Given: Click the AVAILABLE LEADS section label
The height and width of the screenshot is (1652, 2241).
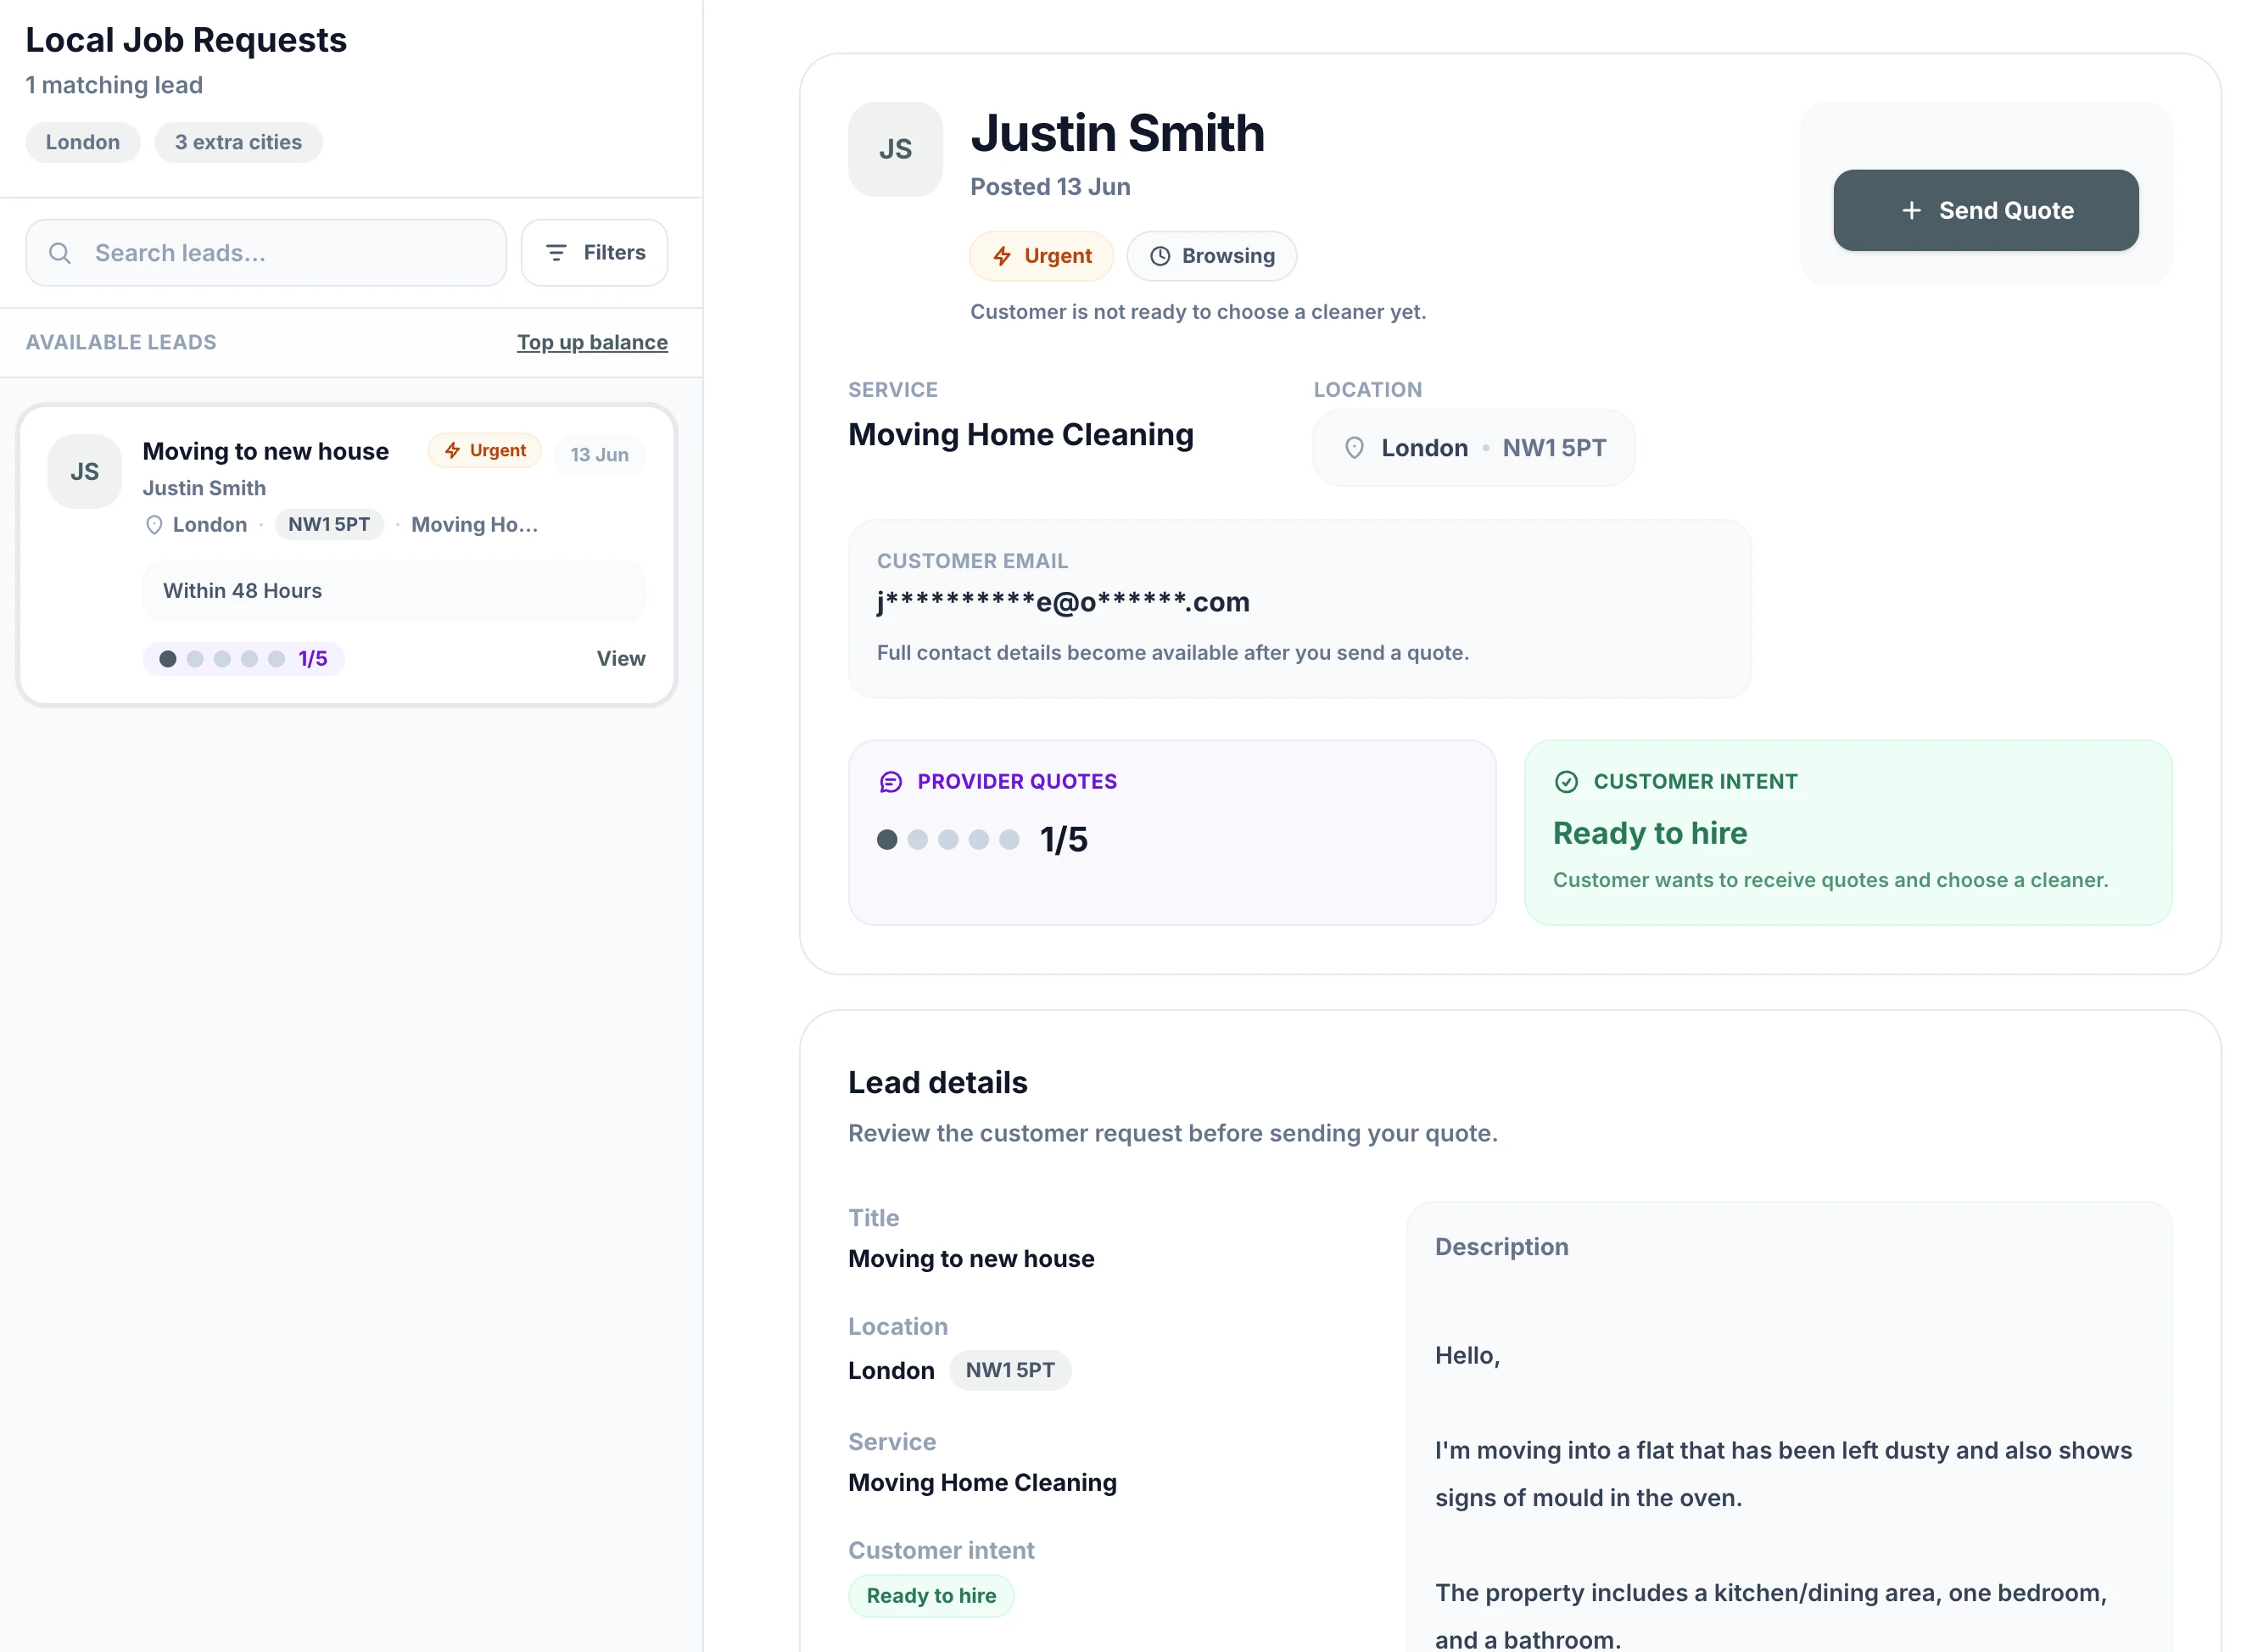Looking at the screenshot, I should [121, 343].
